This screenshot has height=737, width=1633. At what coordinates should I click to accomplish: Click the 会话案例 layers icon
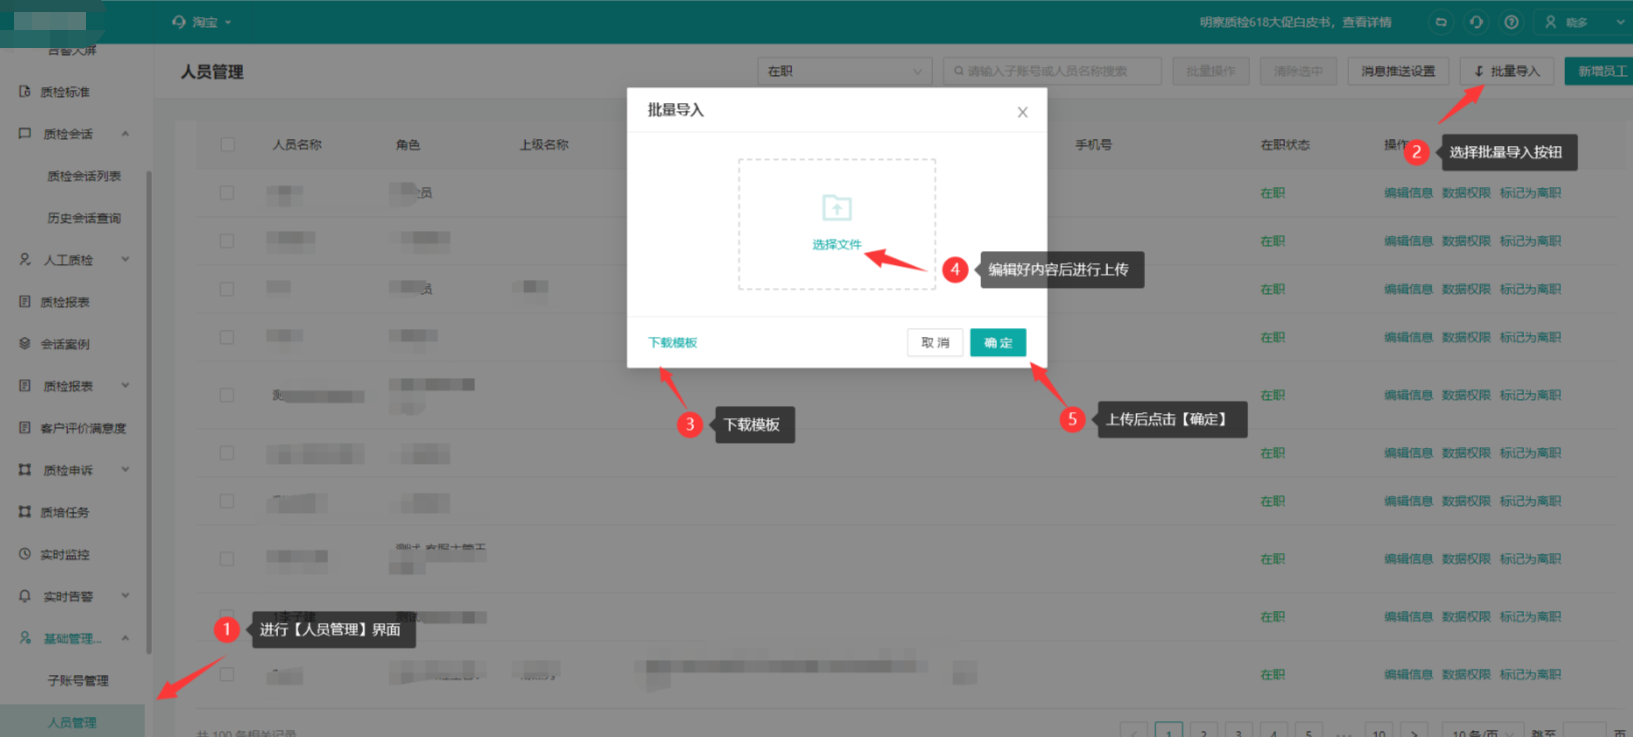[25, 343]
